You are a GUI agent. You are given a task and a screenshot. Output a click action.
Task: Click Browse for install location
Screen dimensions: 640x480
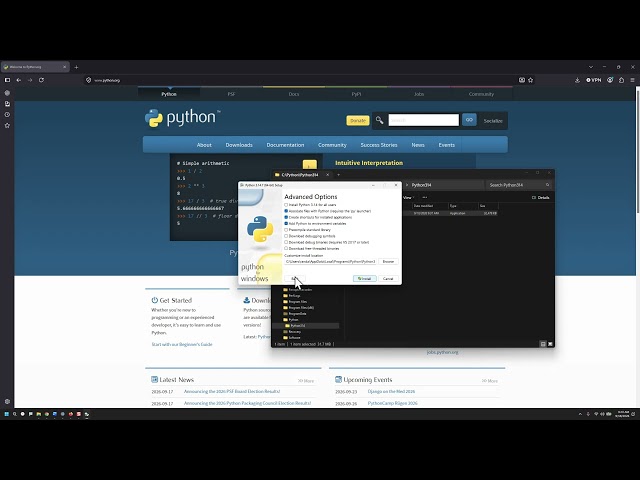click(388, 261)
